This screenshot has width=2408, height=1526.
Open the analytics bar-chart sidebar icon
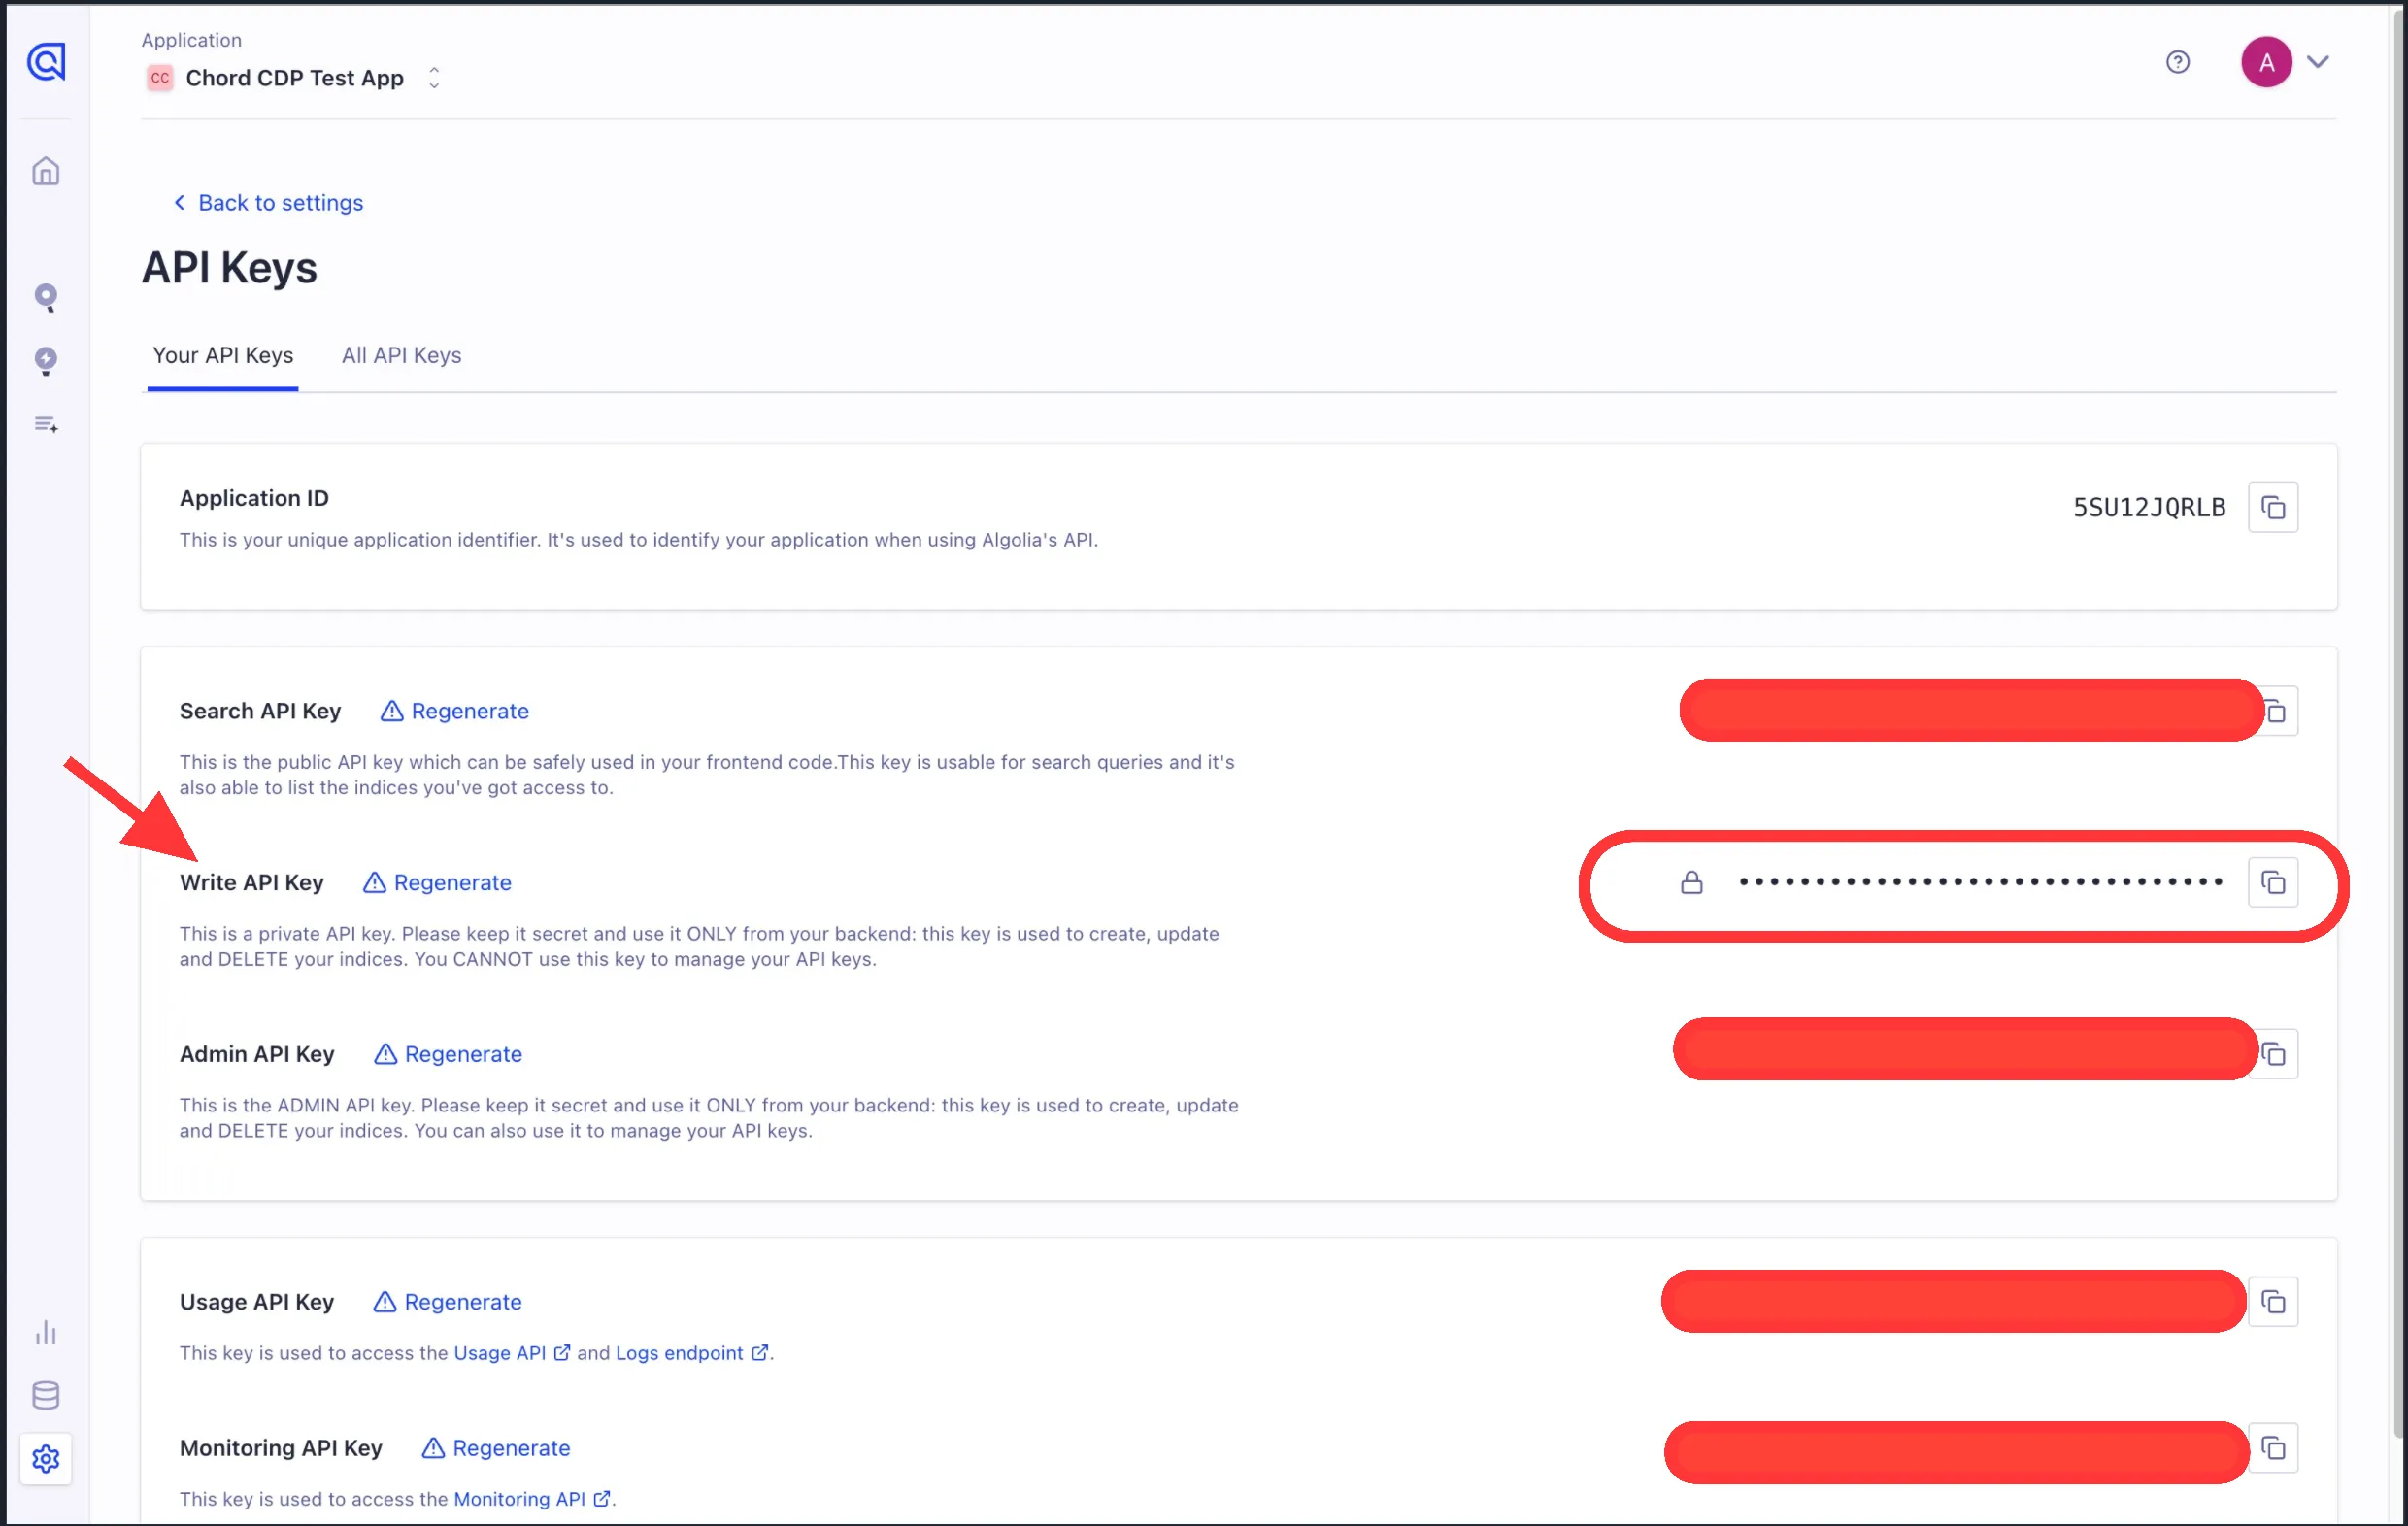46,1332
